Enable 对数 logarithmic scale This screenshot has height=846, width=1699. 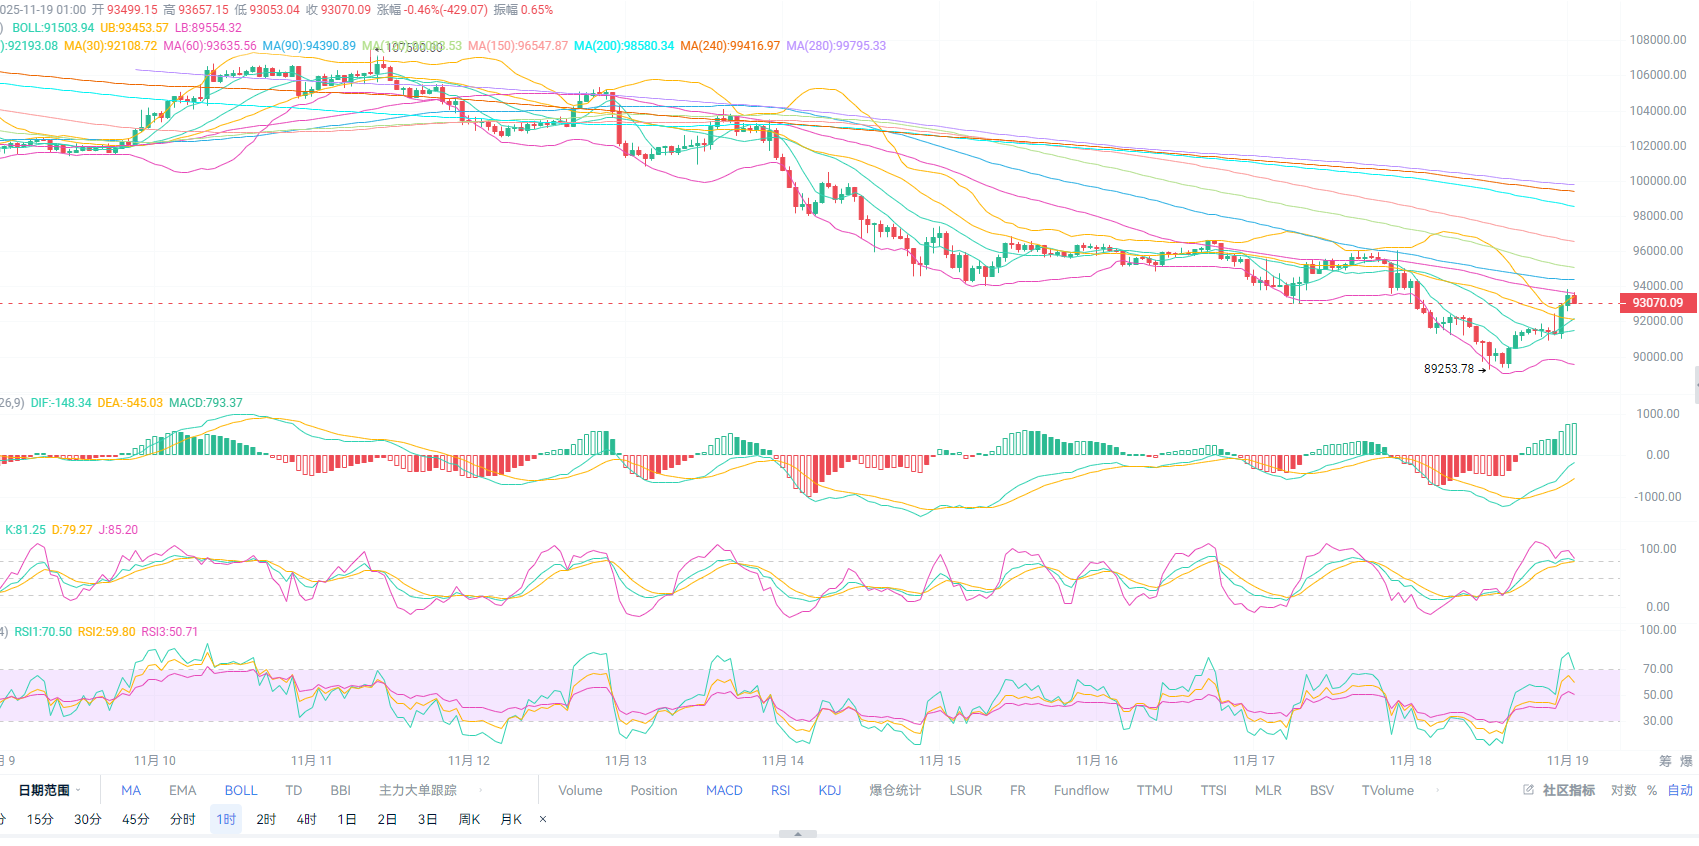coord(1624,790)
